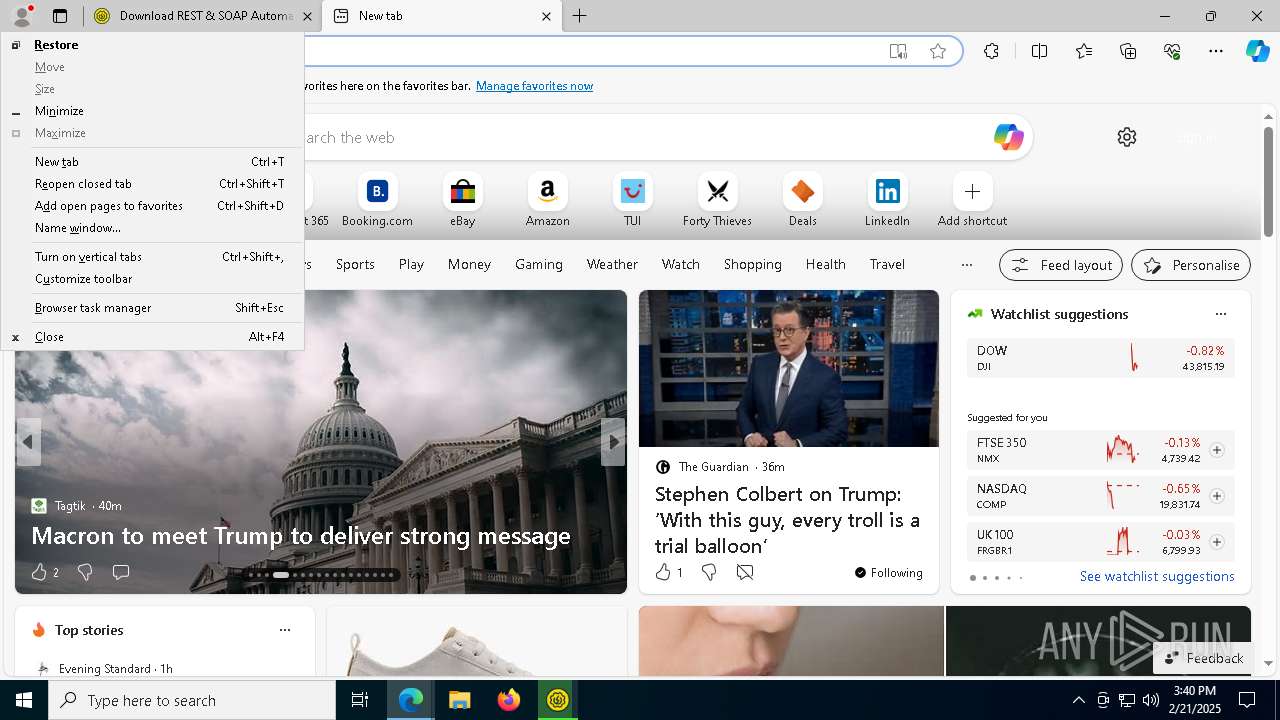Open the Collections icon
The image size is (1280, 720).
pyautogui.click(x=1128, y=51)
